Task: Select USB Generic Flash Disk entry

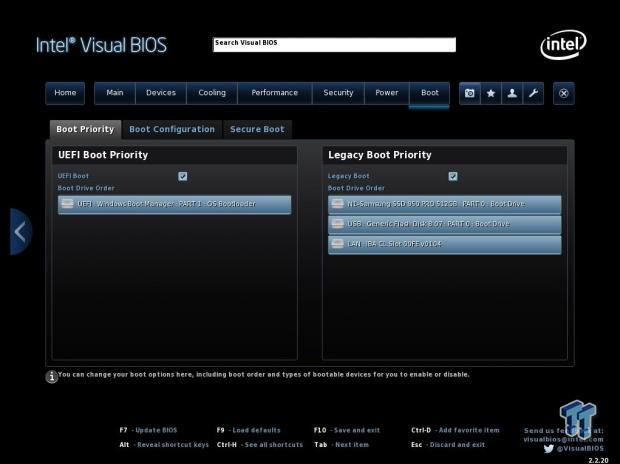Action: (x=444, y=224)
